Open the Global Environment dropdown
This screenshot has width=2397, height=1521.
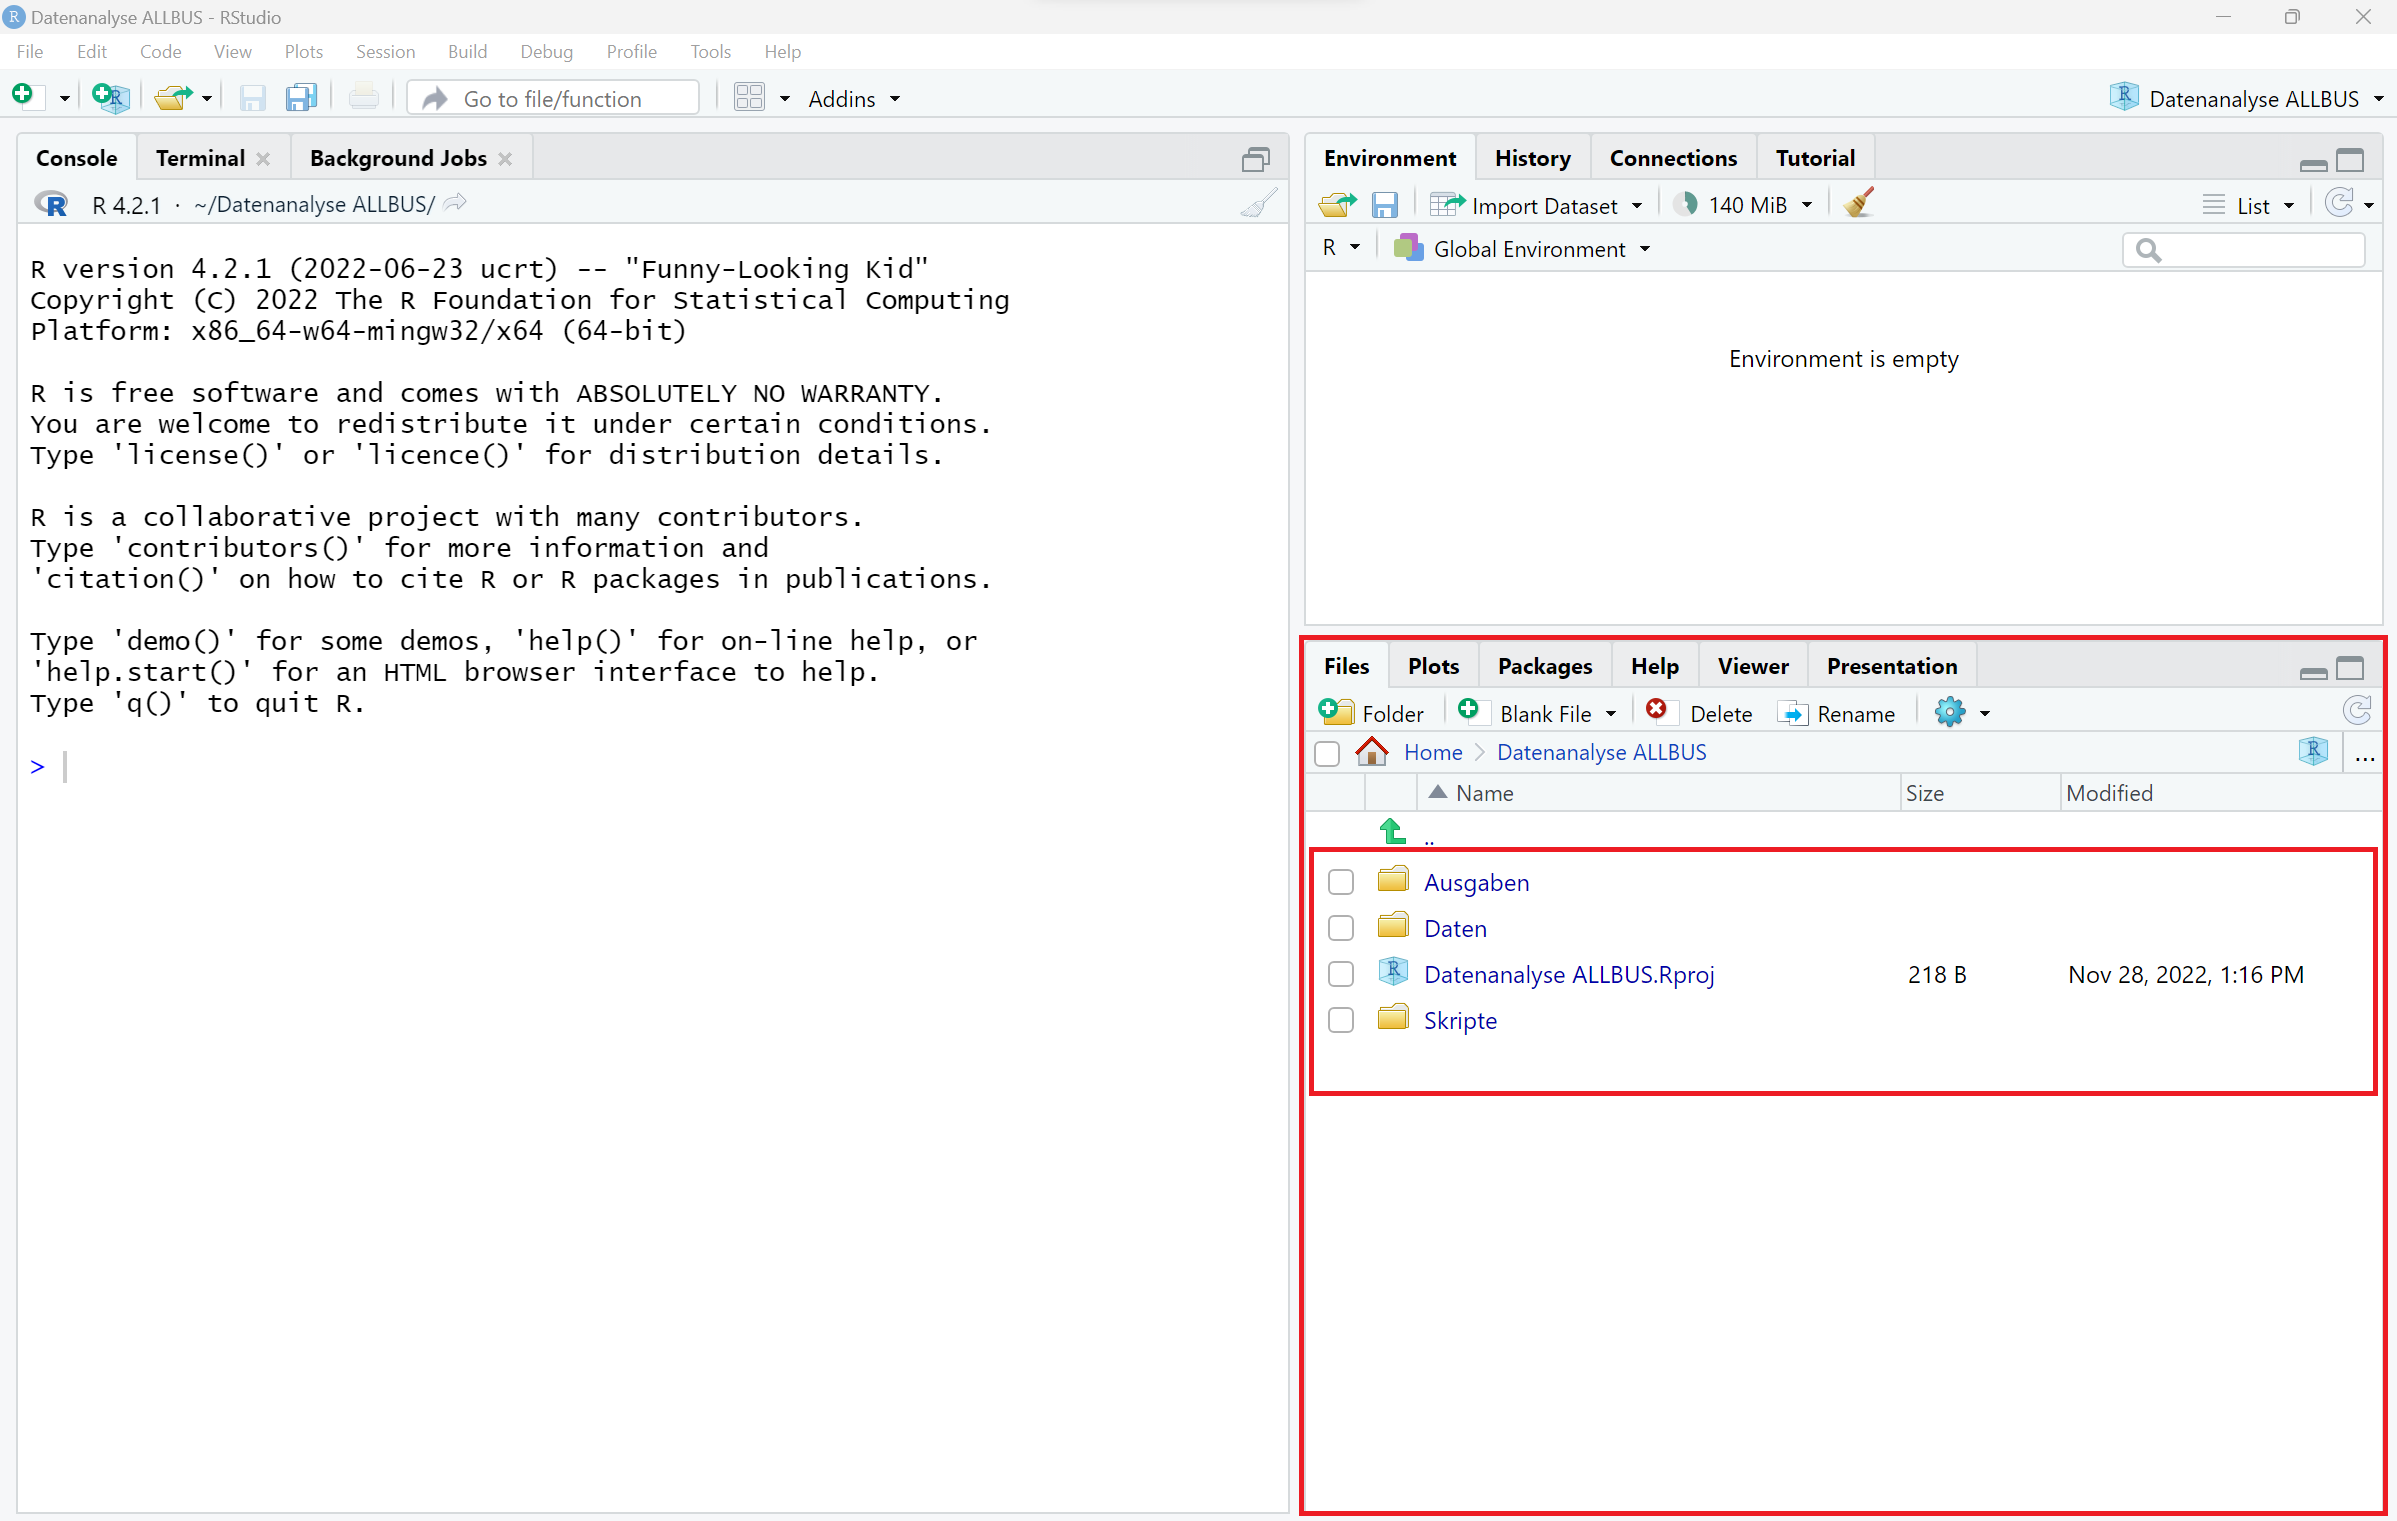tap(1529, 249)
